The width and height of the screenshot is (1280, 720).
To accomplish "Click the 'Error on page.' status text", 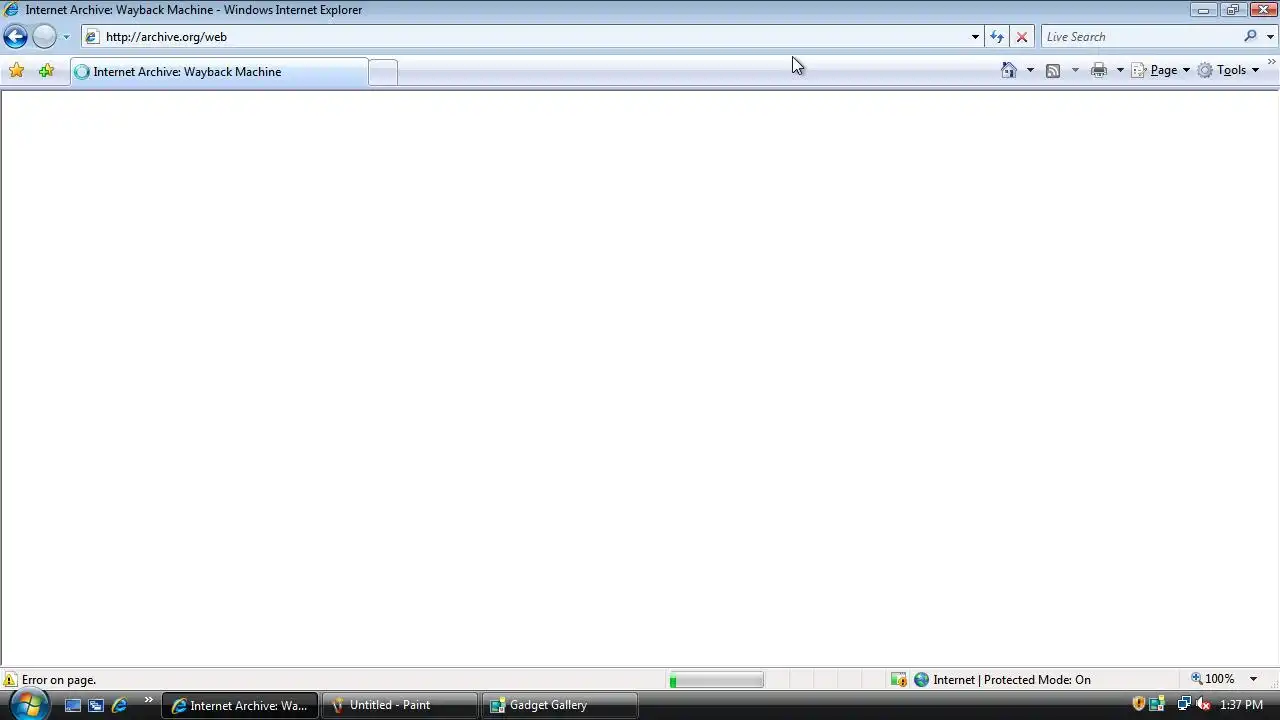I will pos(59,680).
